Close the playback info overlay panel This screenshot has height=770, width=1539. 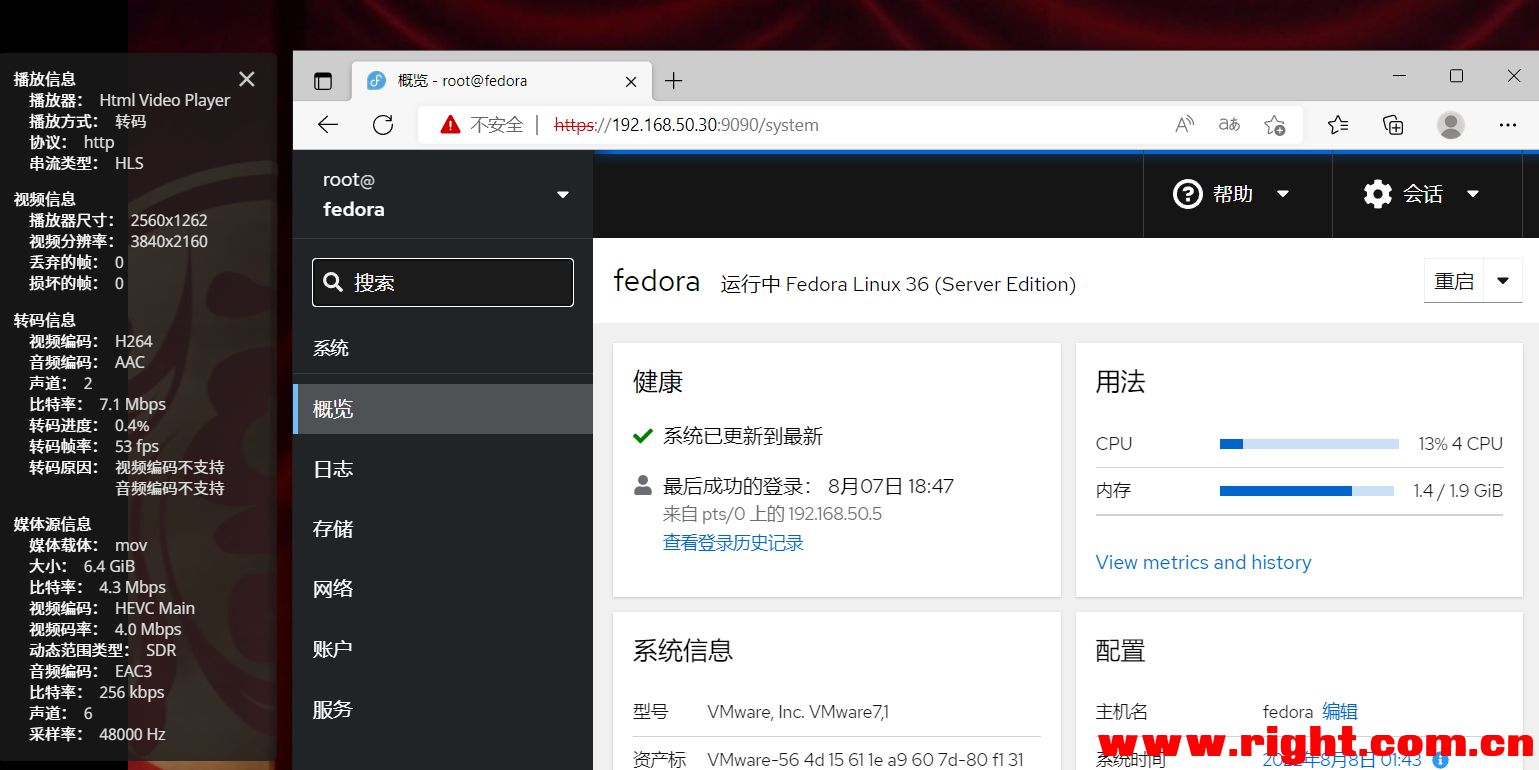click(247, 79)
